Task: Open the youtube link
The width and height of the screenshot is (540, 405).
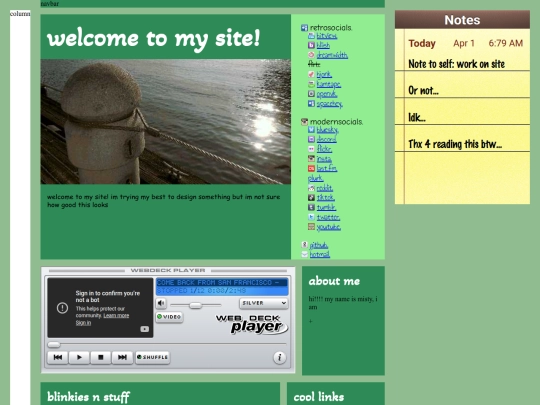Action: [x=329, y=227]
